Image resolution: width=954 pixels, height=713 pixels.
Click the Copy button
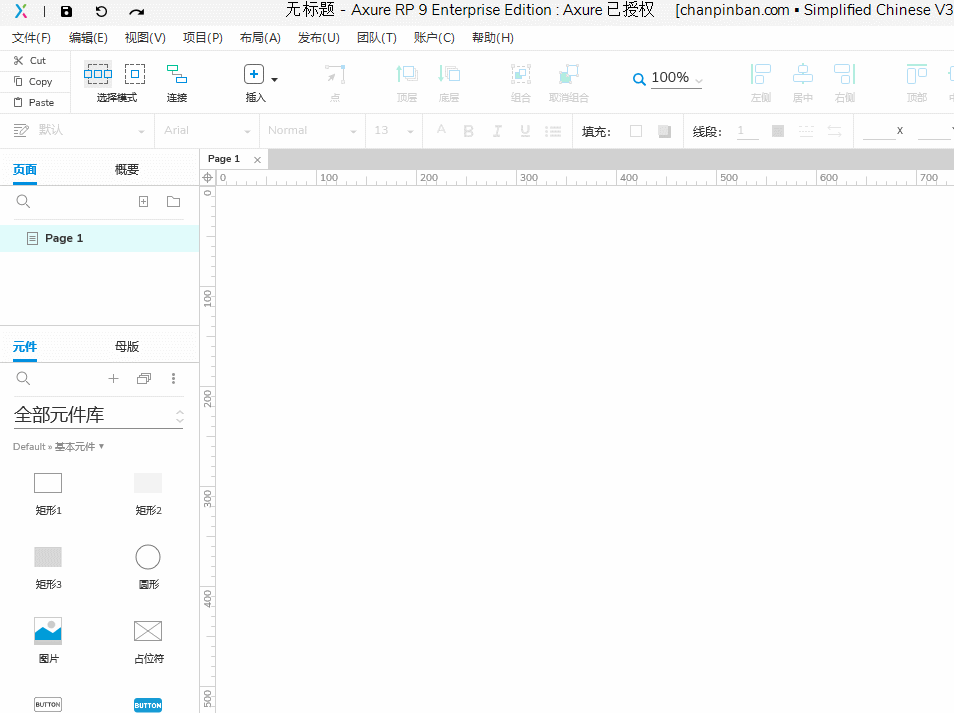pos(34,82)
